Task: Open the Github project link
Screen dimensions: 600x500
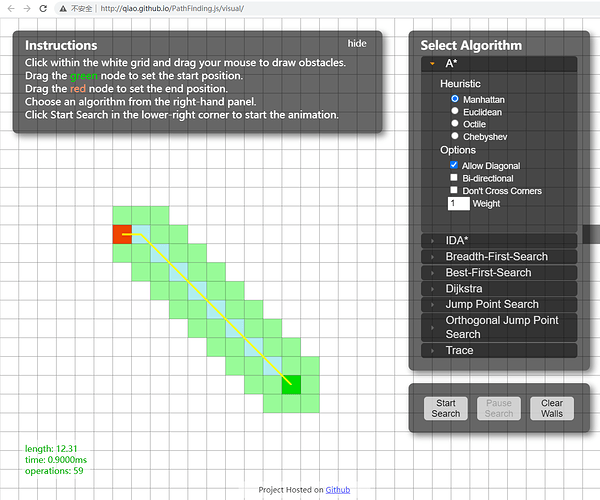Action: point(338,490)
